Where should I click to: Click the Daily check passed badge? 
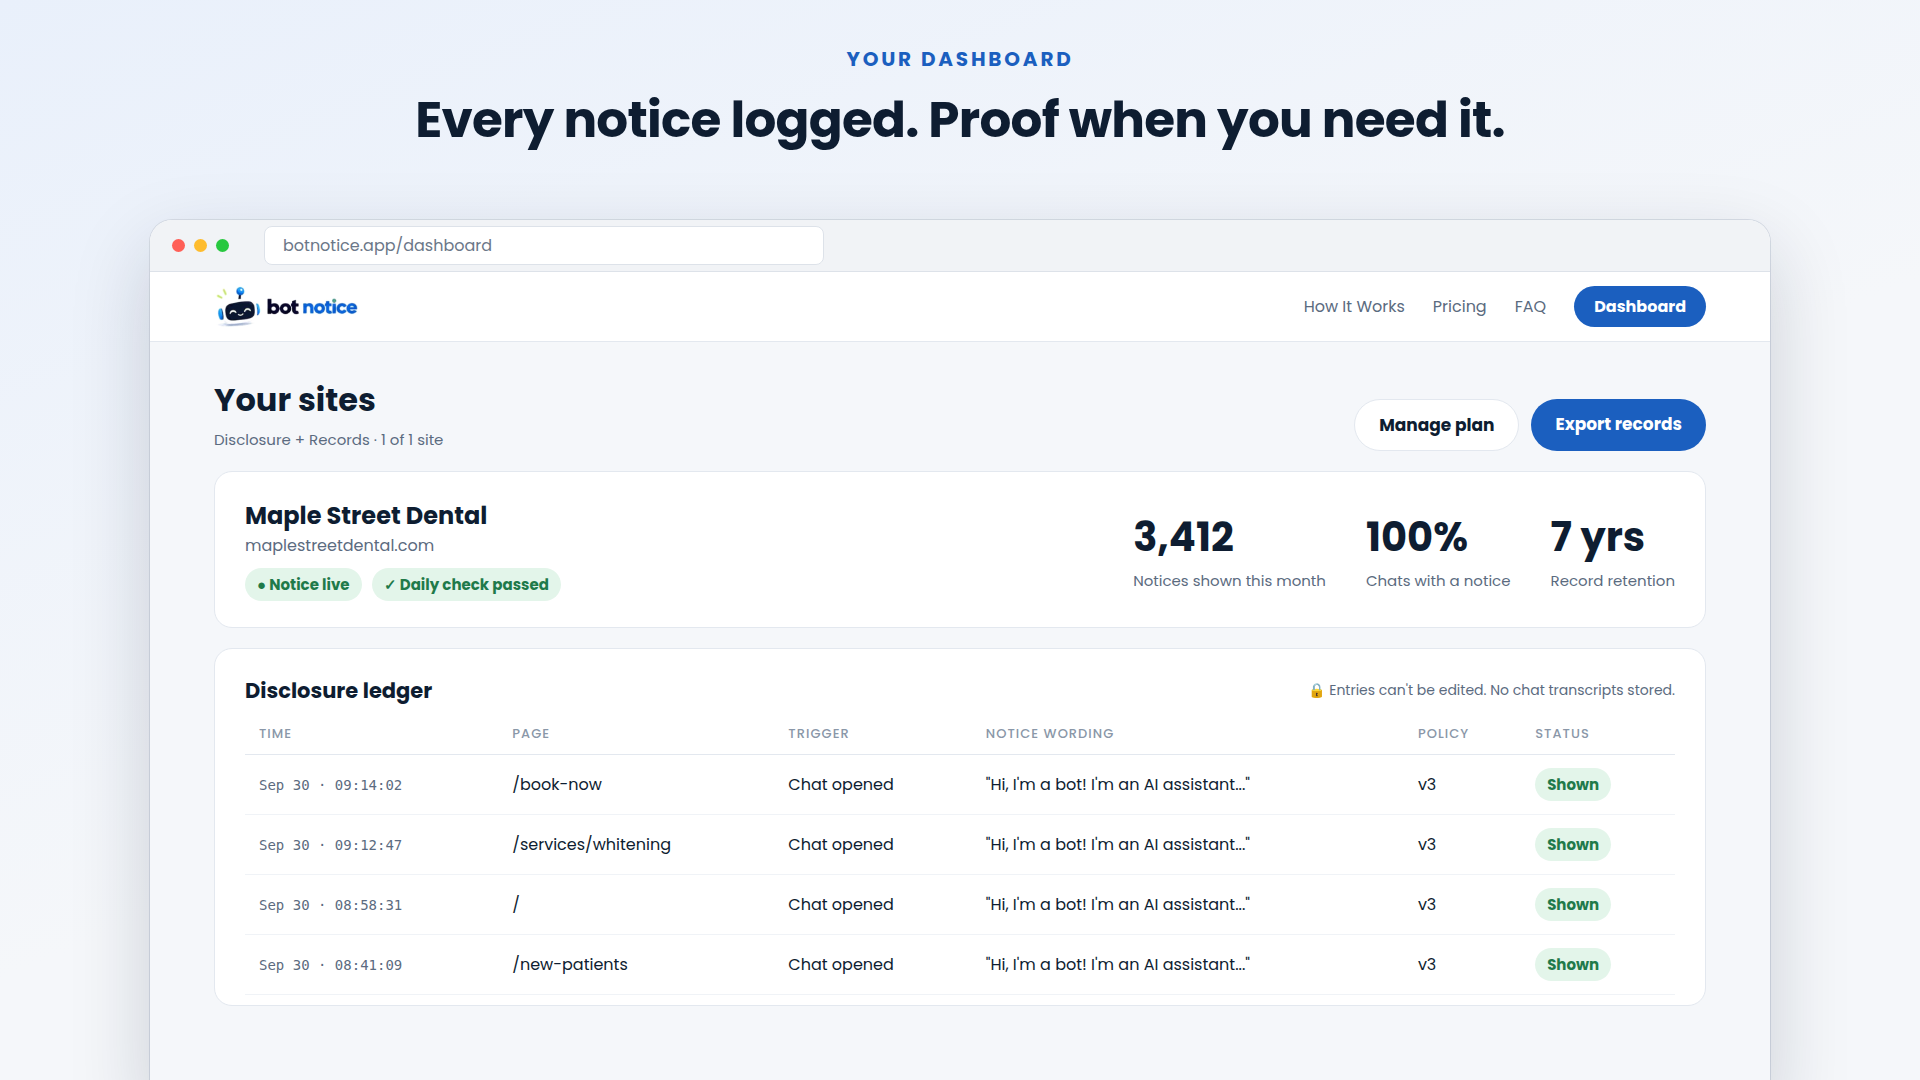pos(466,585)
